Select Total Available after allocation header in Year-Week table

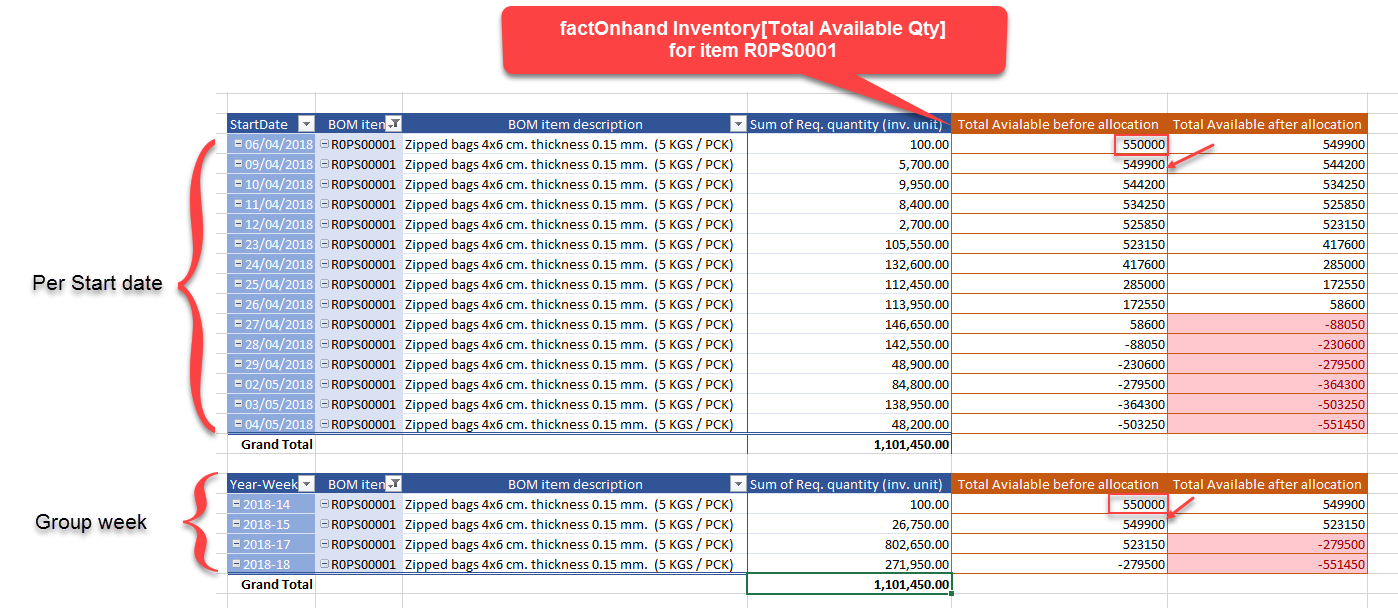(1266, 484)
